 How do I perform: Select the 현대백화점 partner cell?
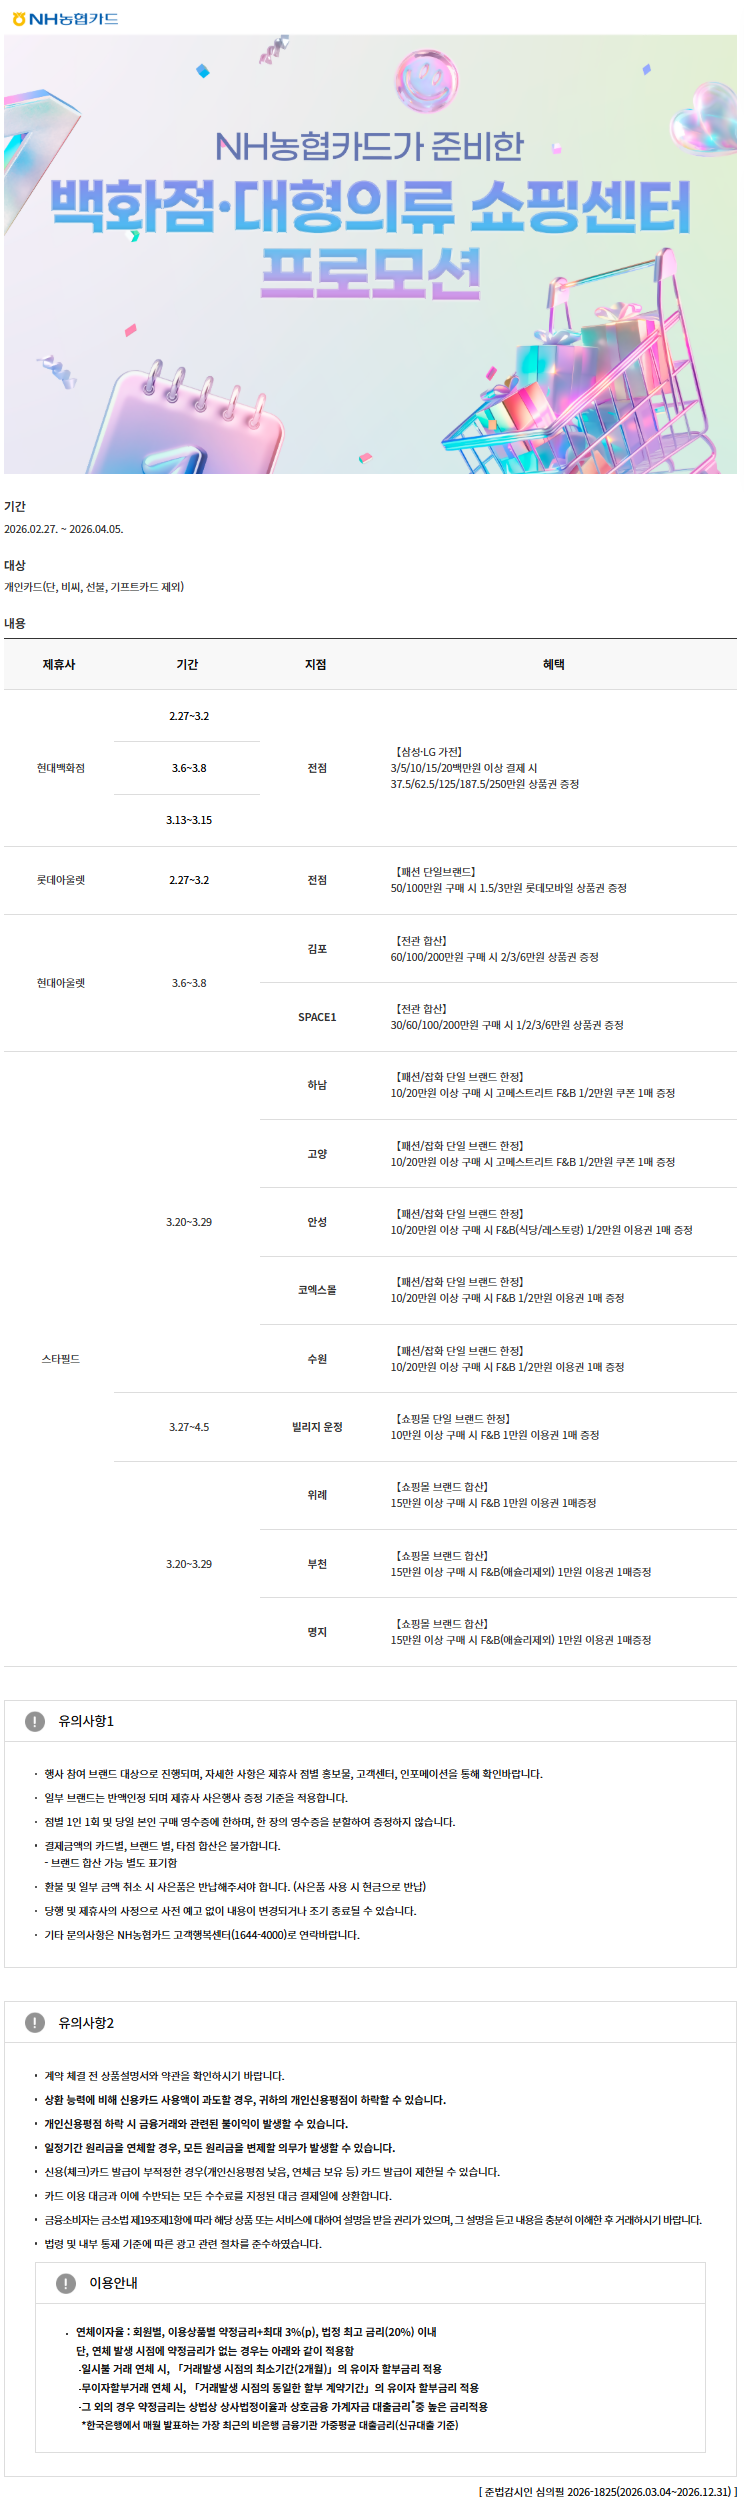tap(61, 768)
